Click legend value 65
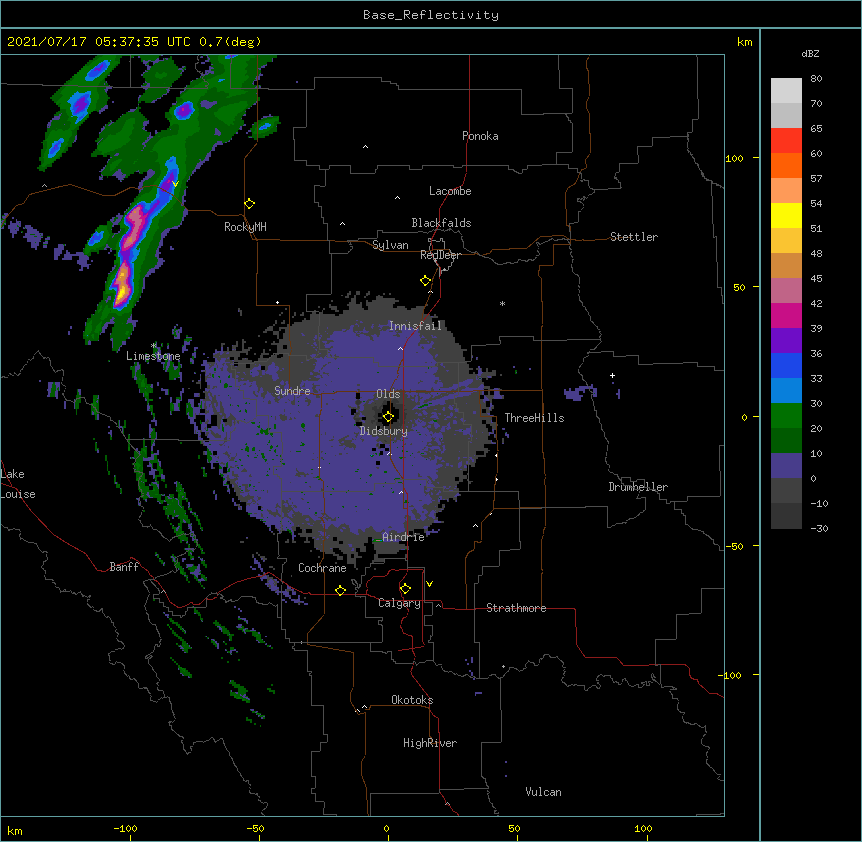 [x=816, y=129]
